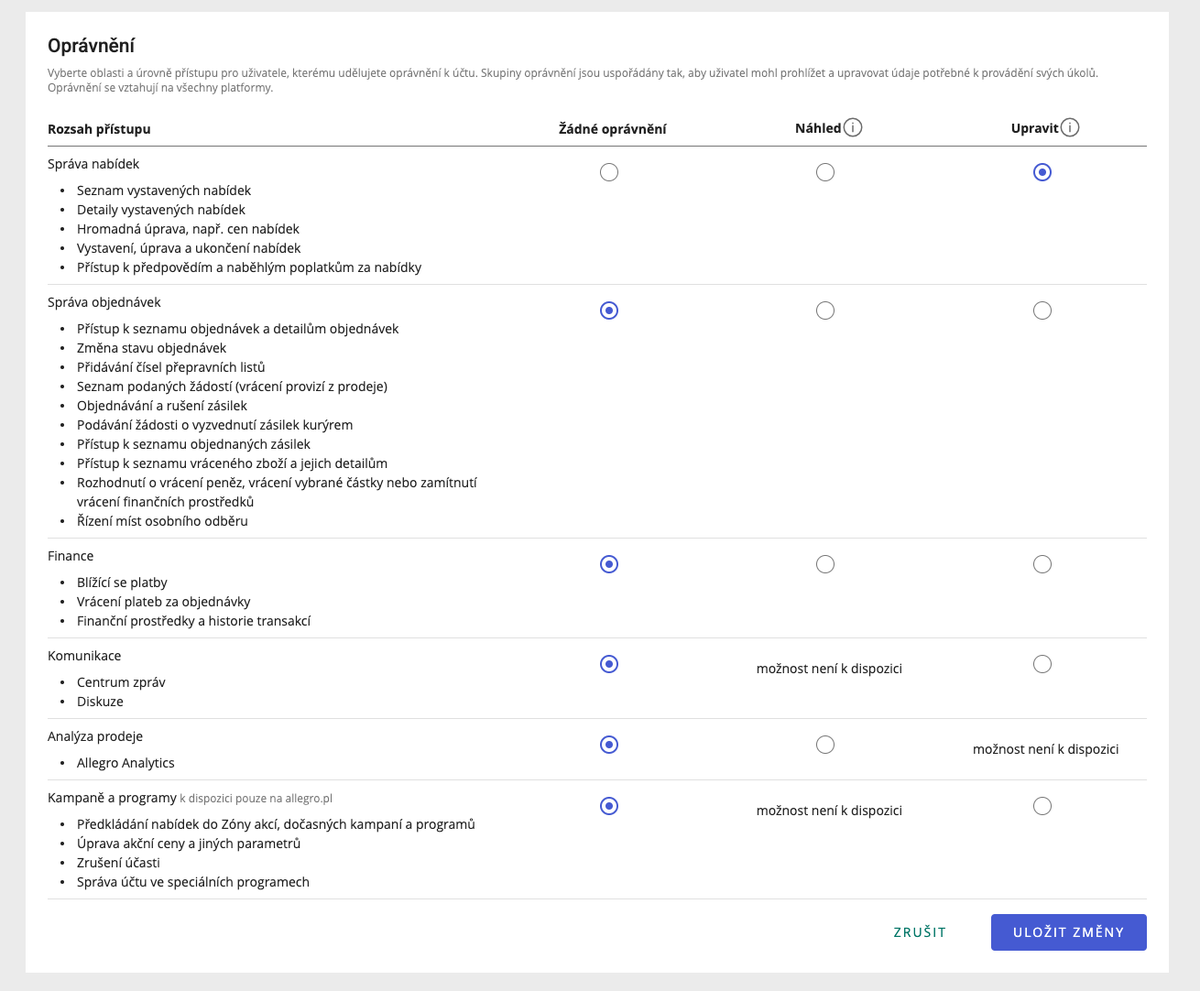Click 'Přístup k seznamu objednaných zásilek' item
This screenshot has height=991, width=1200.
coord(194,444)
